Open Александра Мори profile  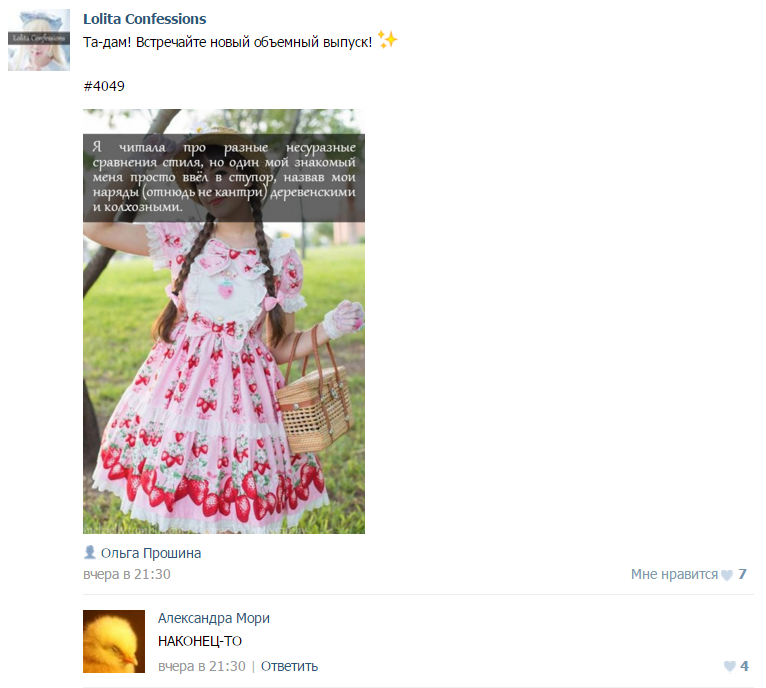pyautogui.click(x=214, y=618)
